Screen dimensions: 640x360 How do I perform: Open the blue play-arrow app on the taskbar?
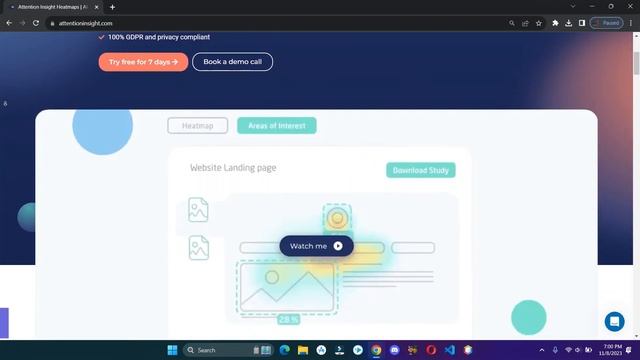(x=358, y=350)
